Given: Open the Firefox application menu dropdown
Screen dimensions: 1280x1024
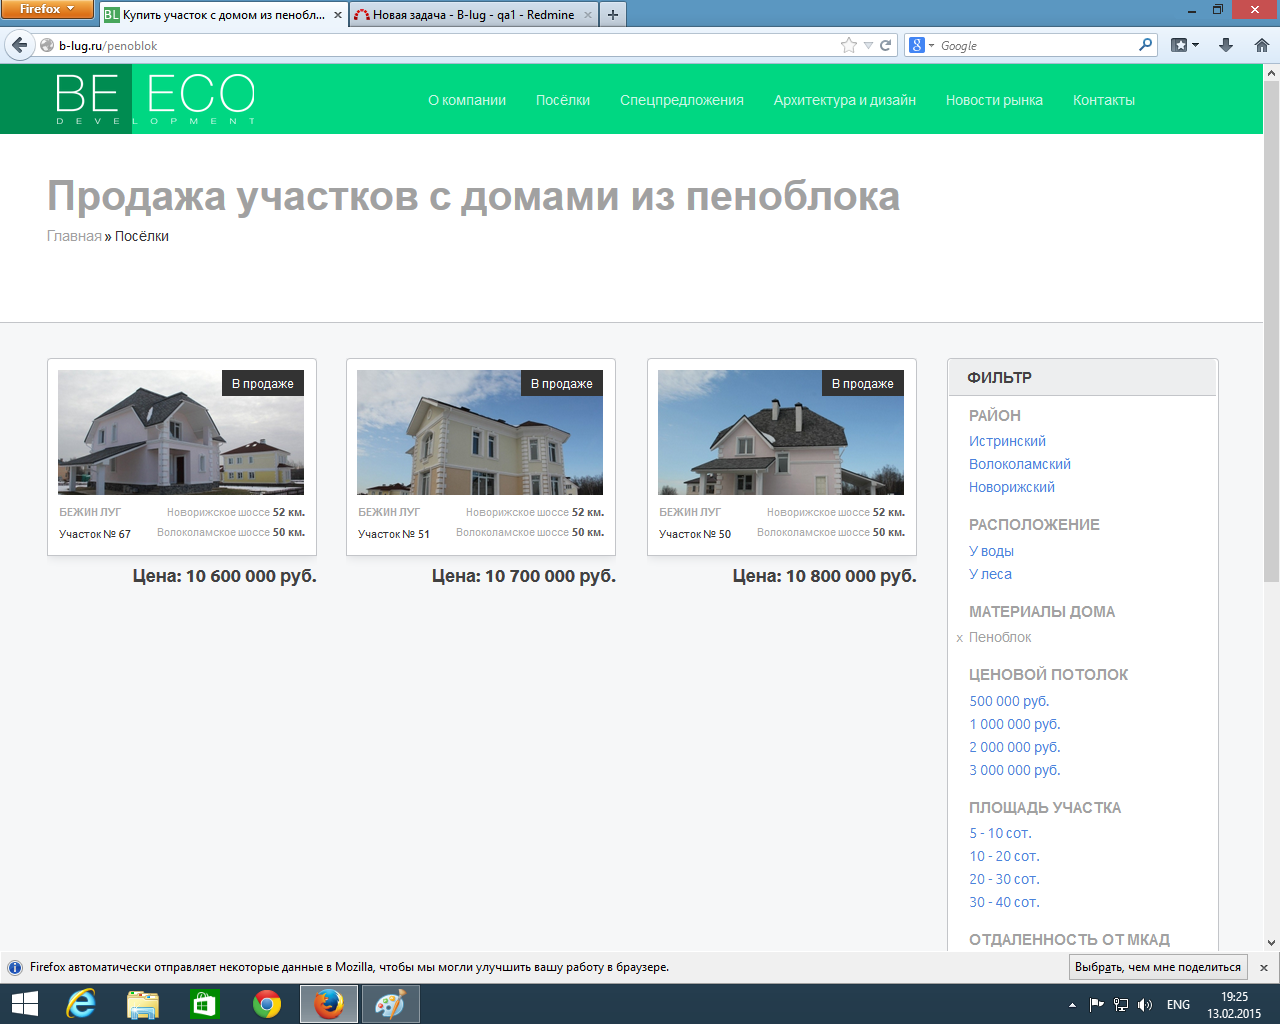Looking at the screenshot, I should tap(47, 9).
